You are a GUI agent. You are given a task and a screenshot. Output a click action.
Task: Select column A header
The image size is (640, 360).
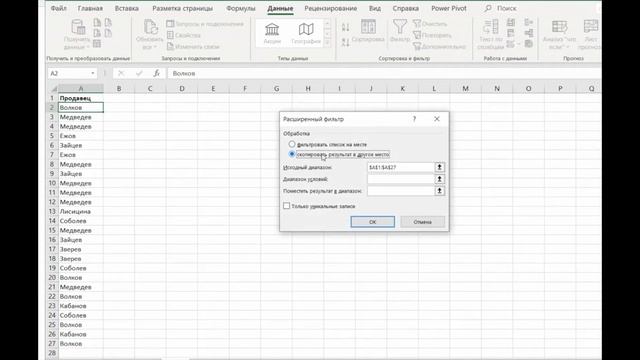[81, 89]
